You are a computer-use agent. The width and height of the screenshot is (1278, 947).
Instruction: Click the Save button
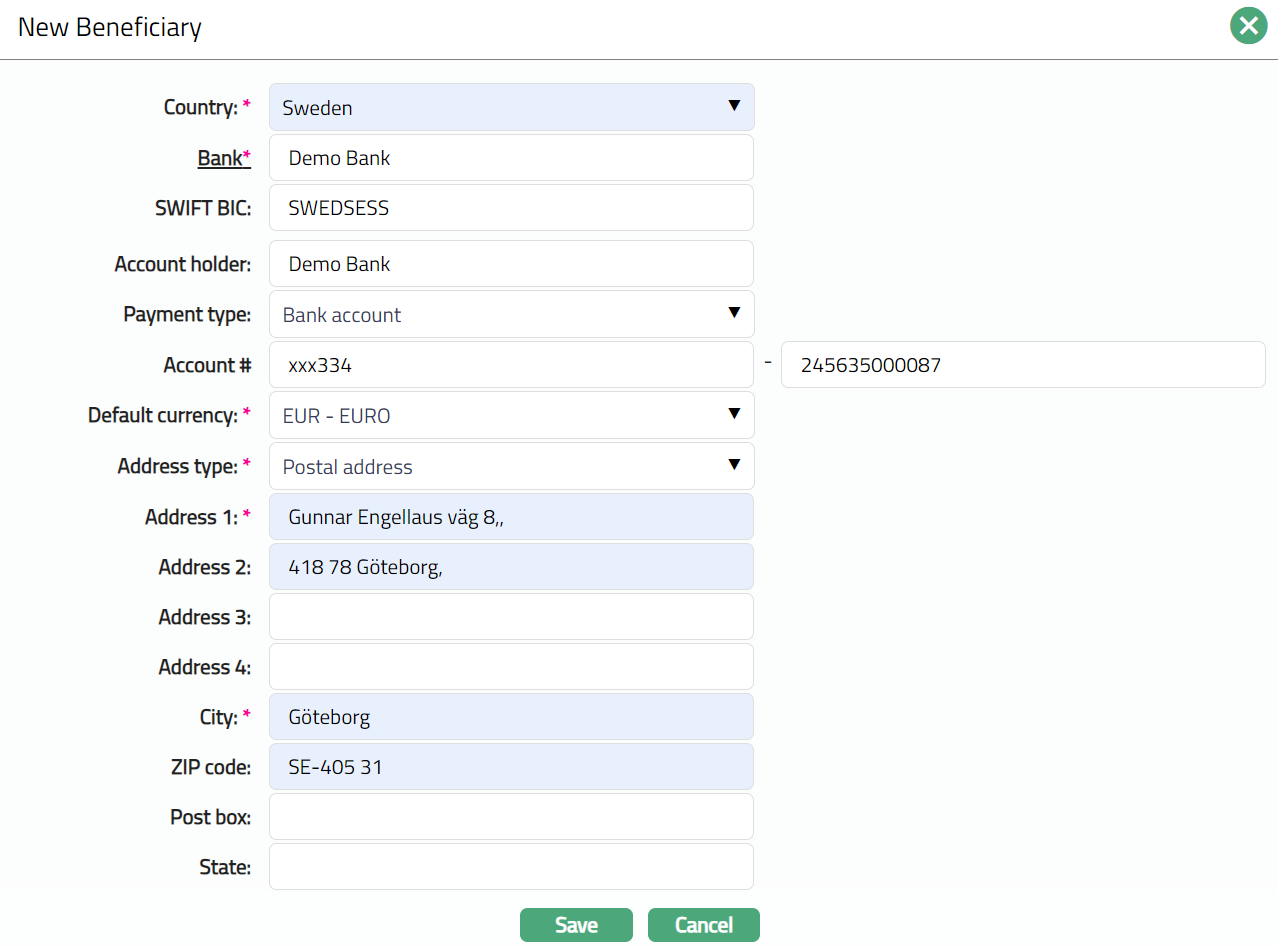point(576,925)
